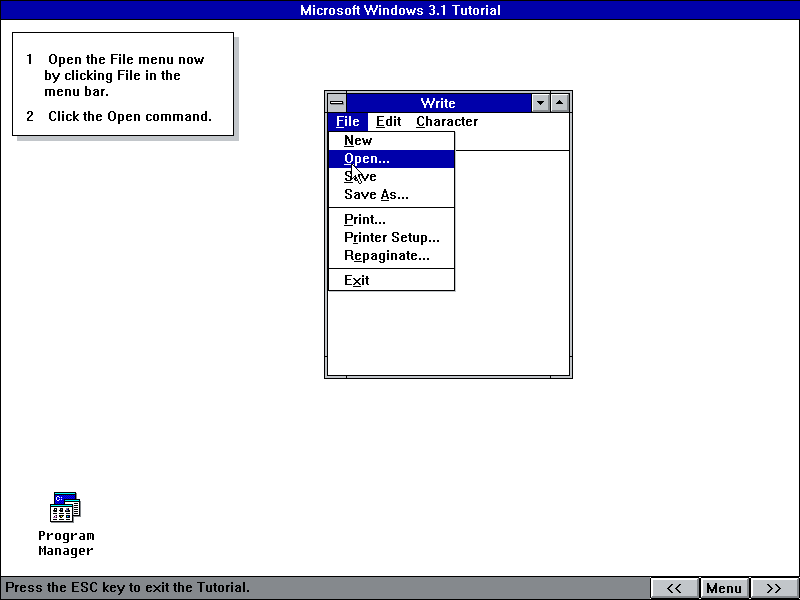The image size is (800, 600).
Task: Click File in the Write menu bar
Action: point(348,121)
